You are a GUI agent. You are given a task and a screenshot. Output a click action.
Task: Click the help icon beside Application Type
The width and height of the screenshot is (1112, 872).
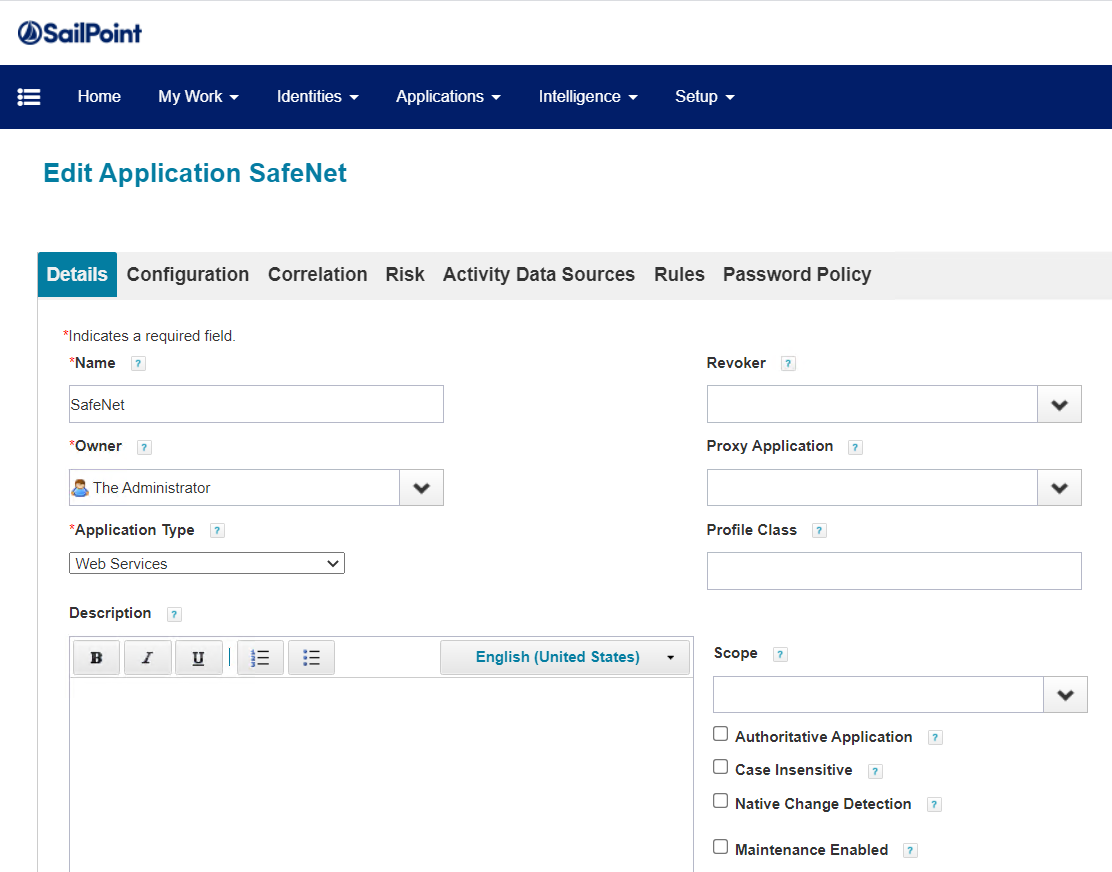[218, 530]
